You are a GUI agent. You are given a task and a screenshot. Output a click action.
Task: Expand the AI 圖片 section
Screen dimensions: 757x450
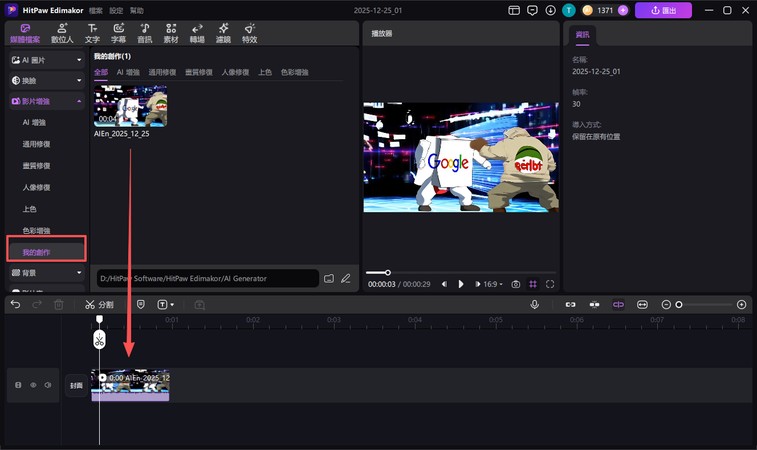coord(46,60)
